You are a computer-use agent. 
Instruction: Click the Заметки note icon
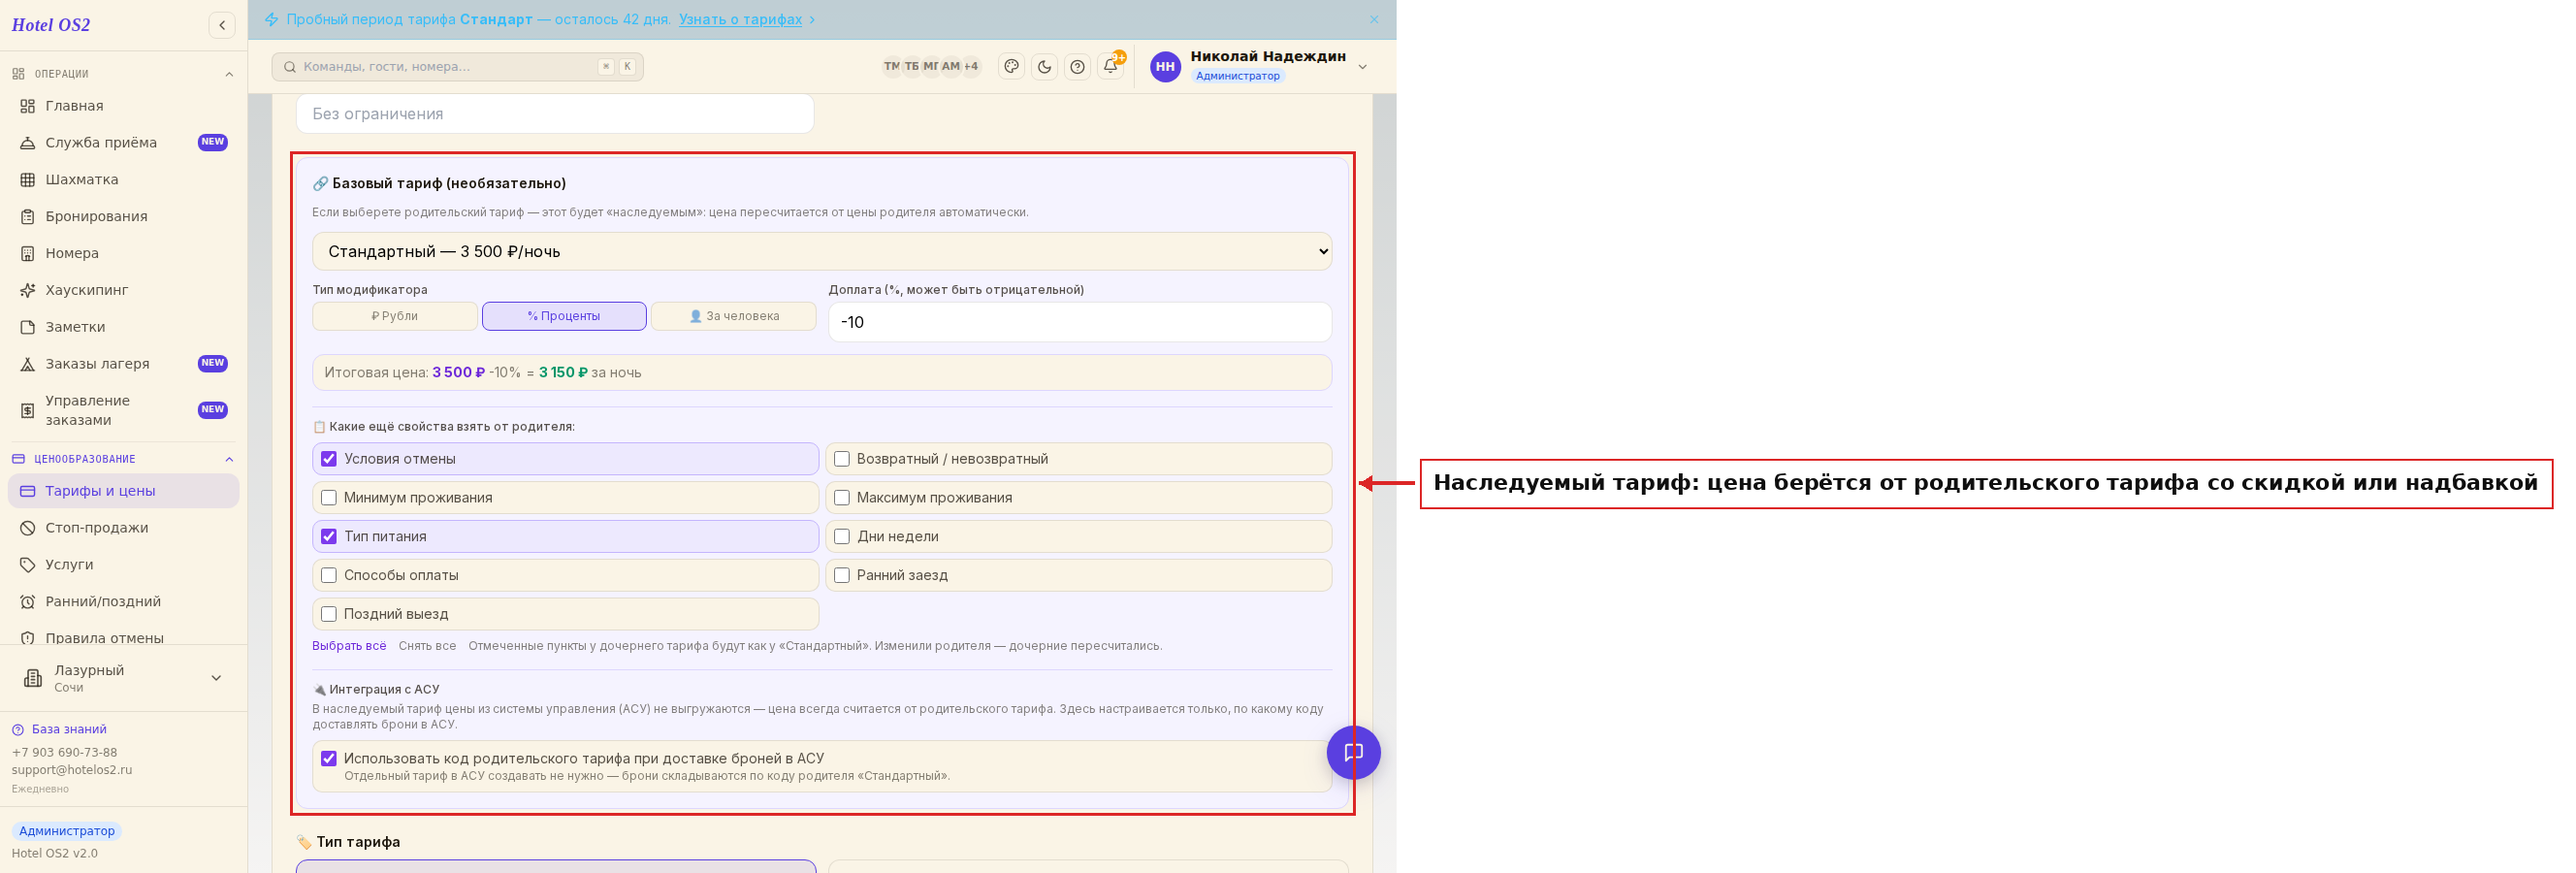click(x=28, y=327)
